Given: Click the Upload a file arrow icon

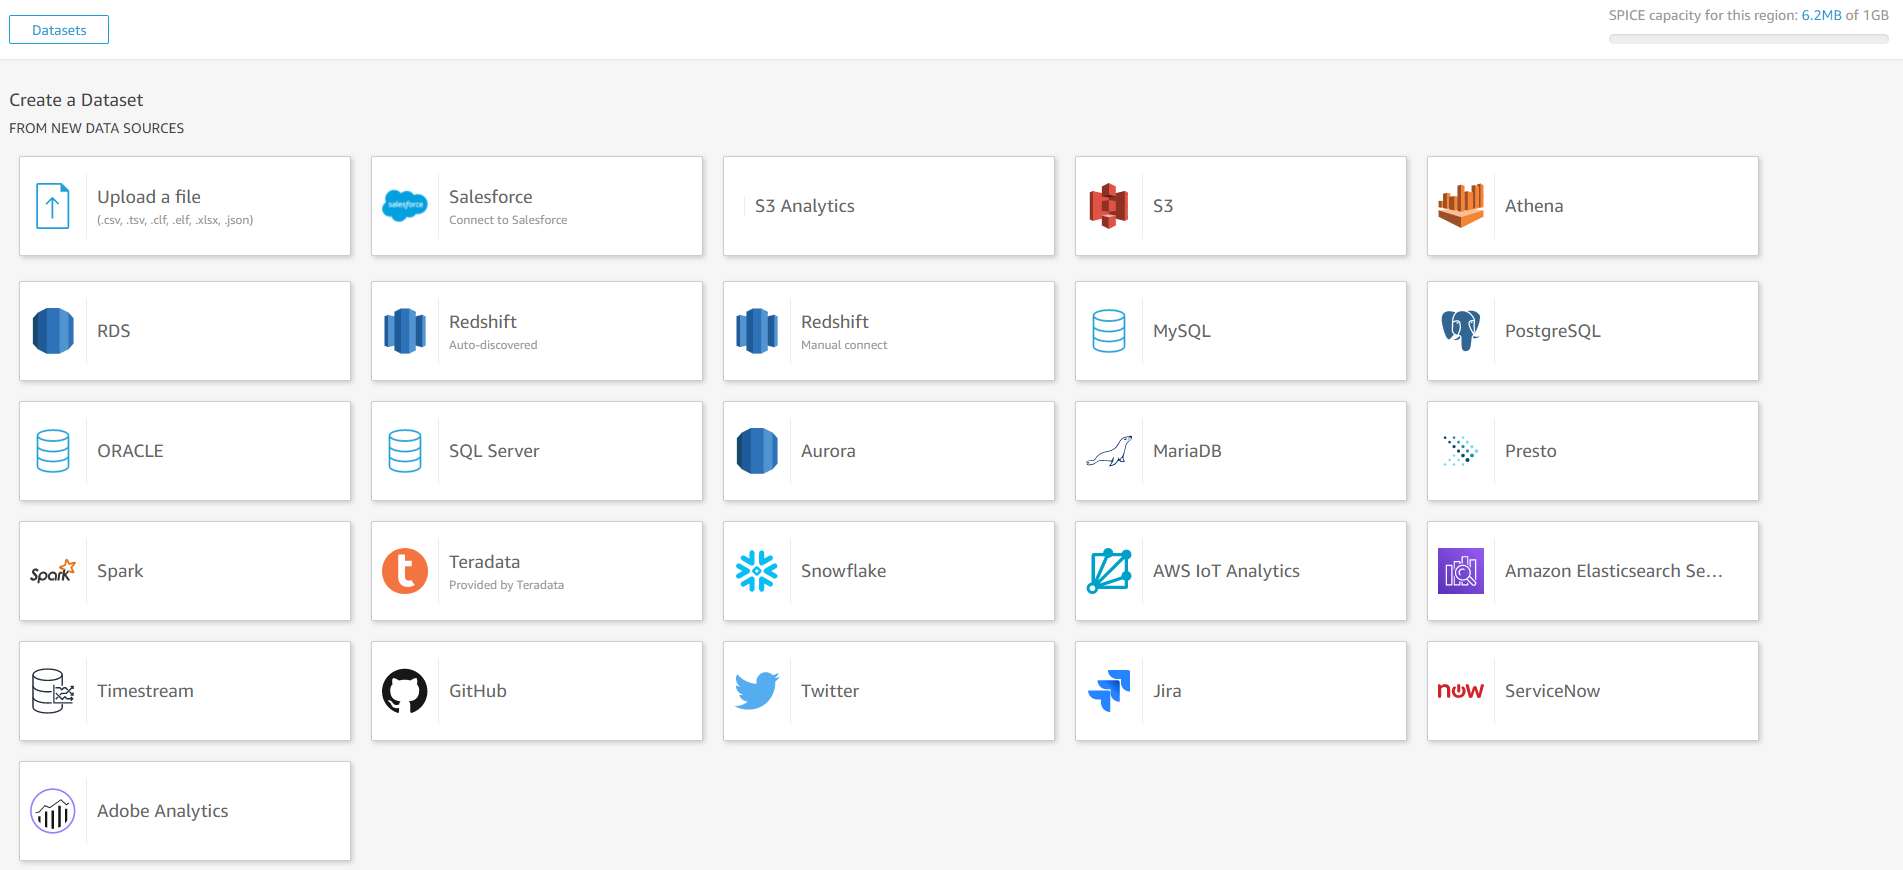Looking at the screenshot, I should point(53,206).
